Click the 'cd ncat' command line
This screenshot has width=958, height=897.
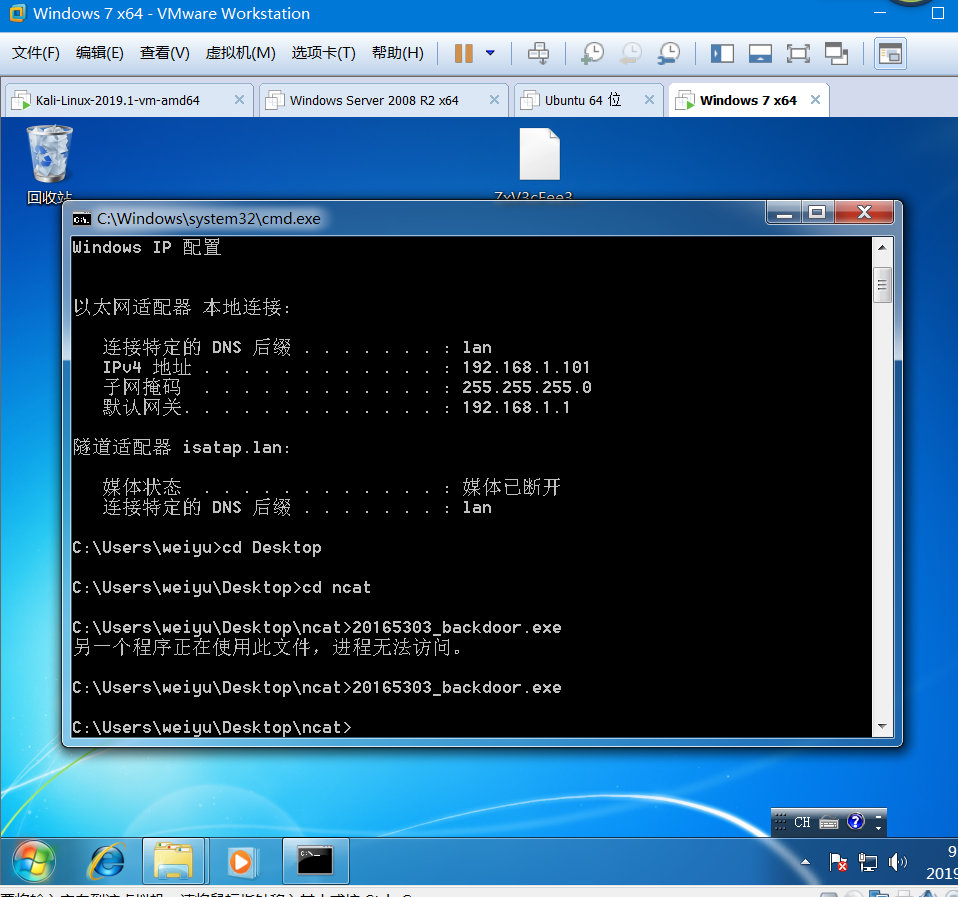221,588
